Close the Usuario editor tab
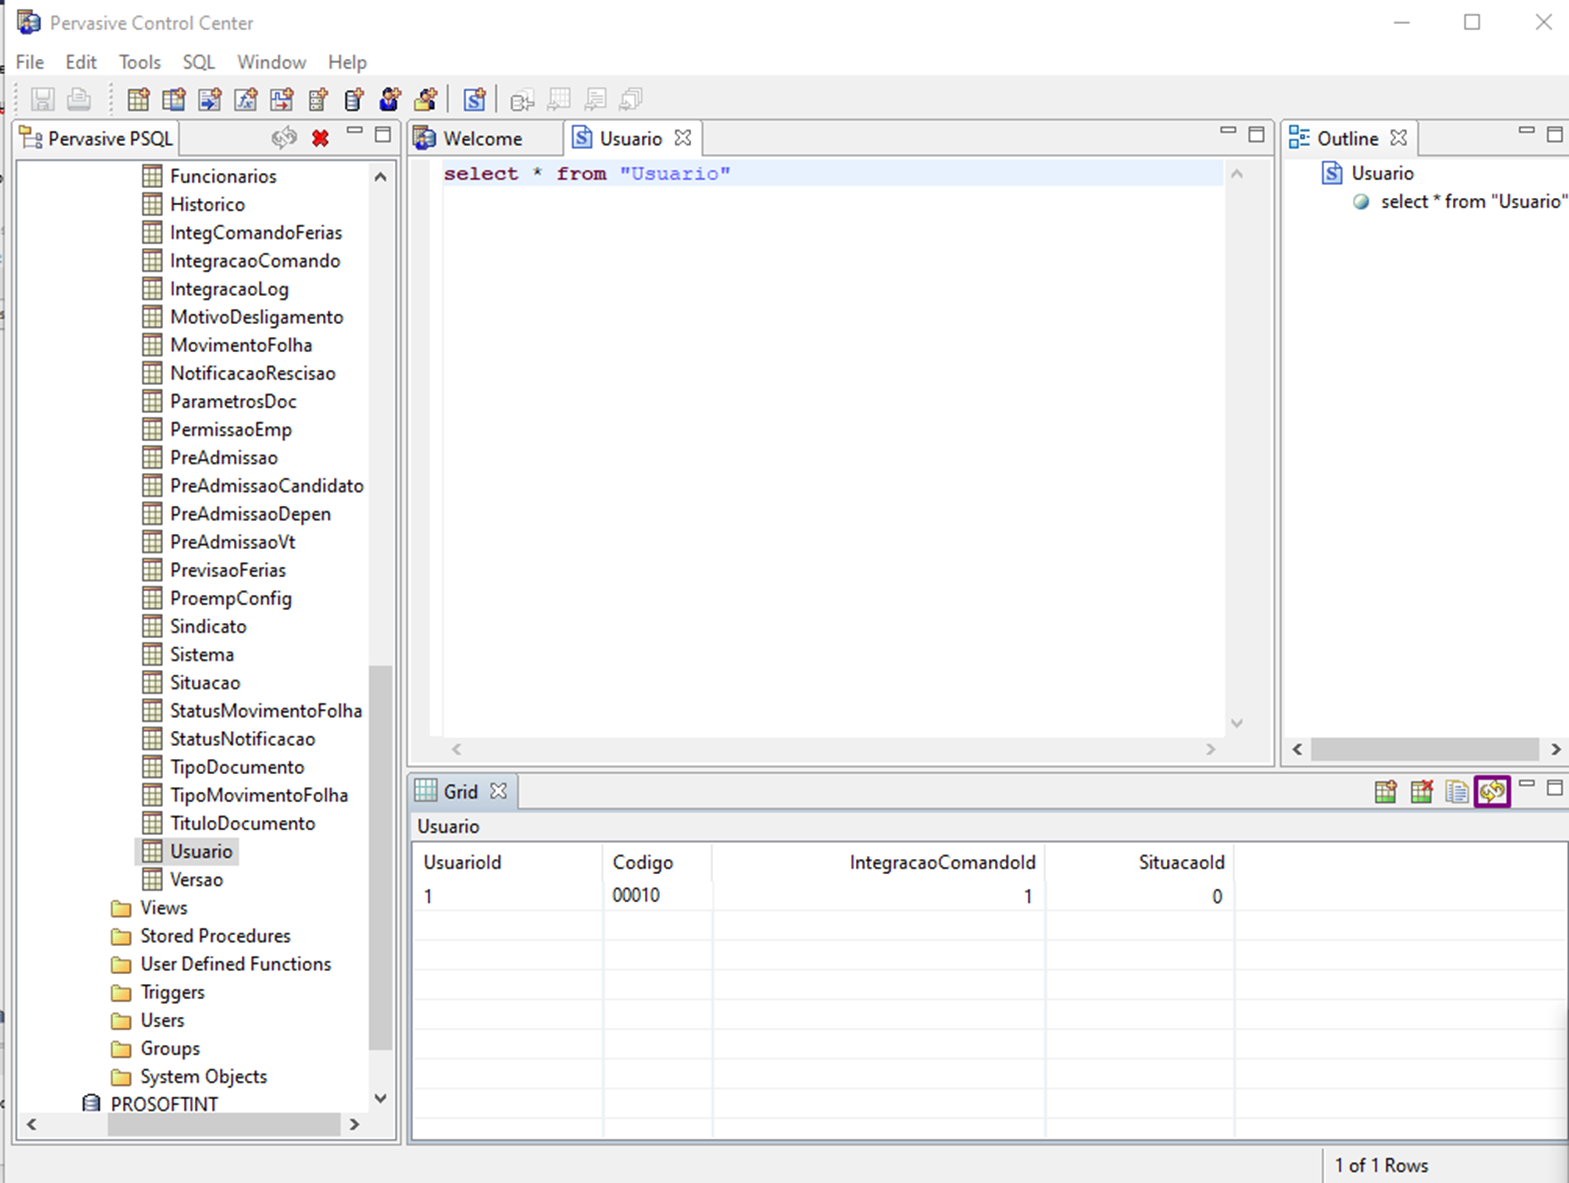This screenshot has width=1569, height=1183. pos(683,138)
